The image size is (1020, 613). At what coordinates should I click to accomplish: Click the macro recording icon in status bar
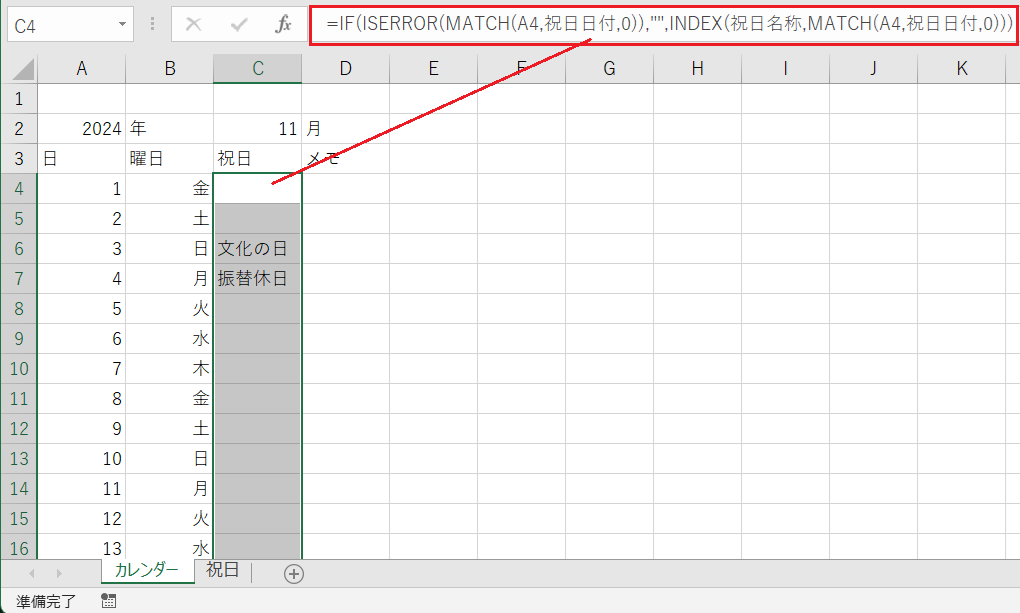(109, 601)
